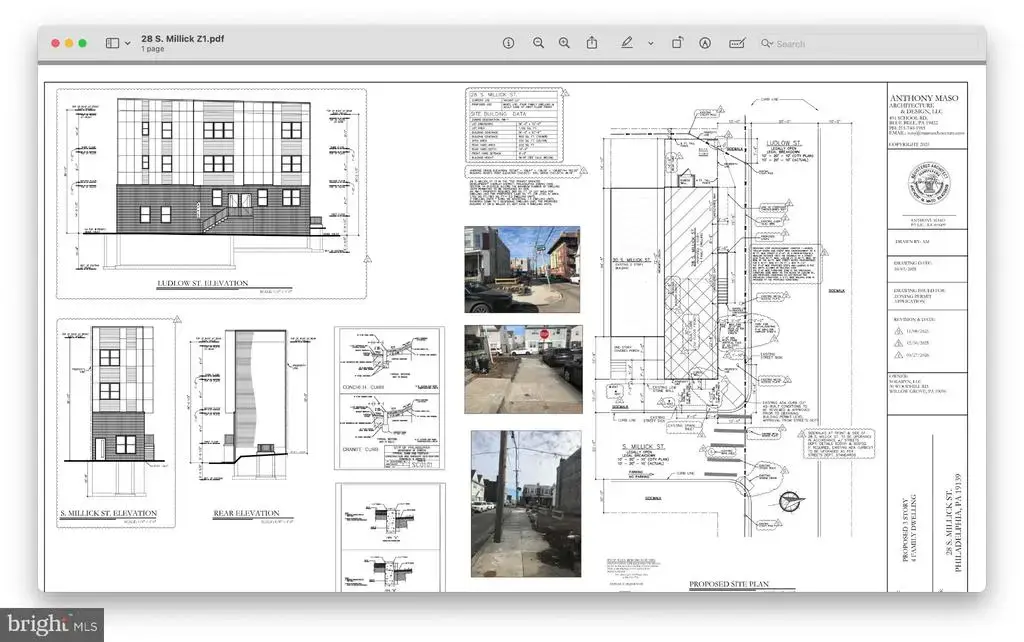Click the "DRAWN BY: AM" title block entry

[912, 242]
